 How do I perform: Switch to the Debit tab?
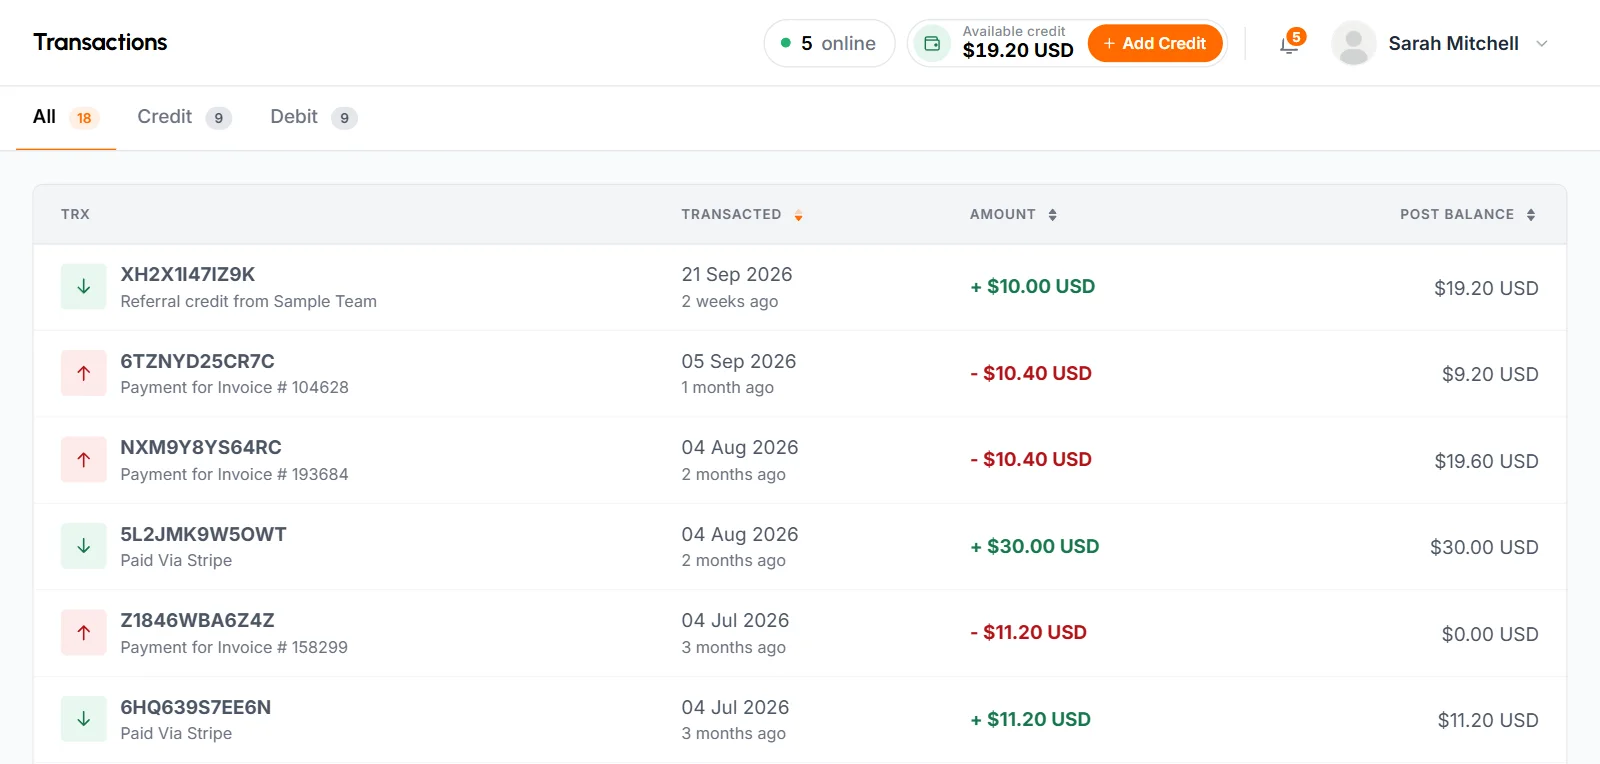click(313, 118)
